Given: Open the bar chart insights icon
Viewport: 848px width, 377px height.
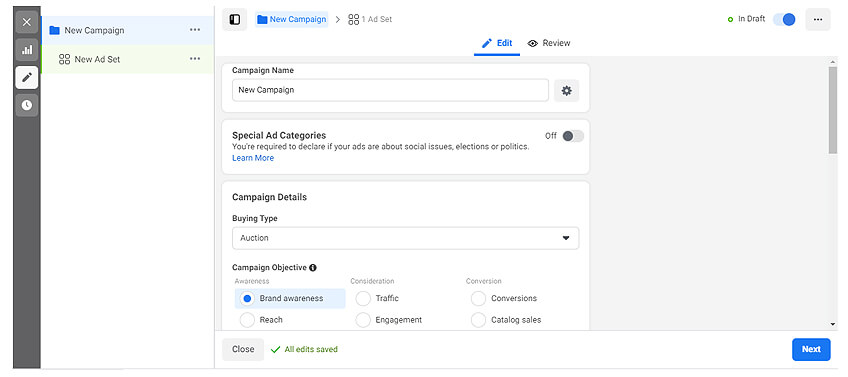Looking at the screenshot, I should pyautogui.click(x=26, y=50).
